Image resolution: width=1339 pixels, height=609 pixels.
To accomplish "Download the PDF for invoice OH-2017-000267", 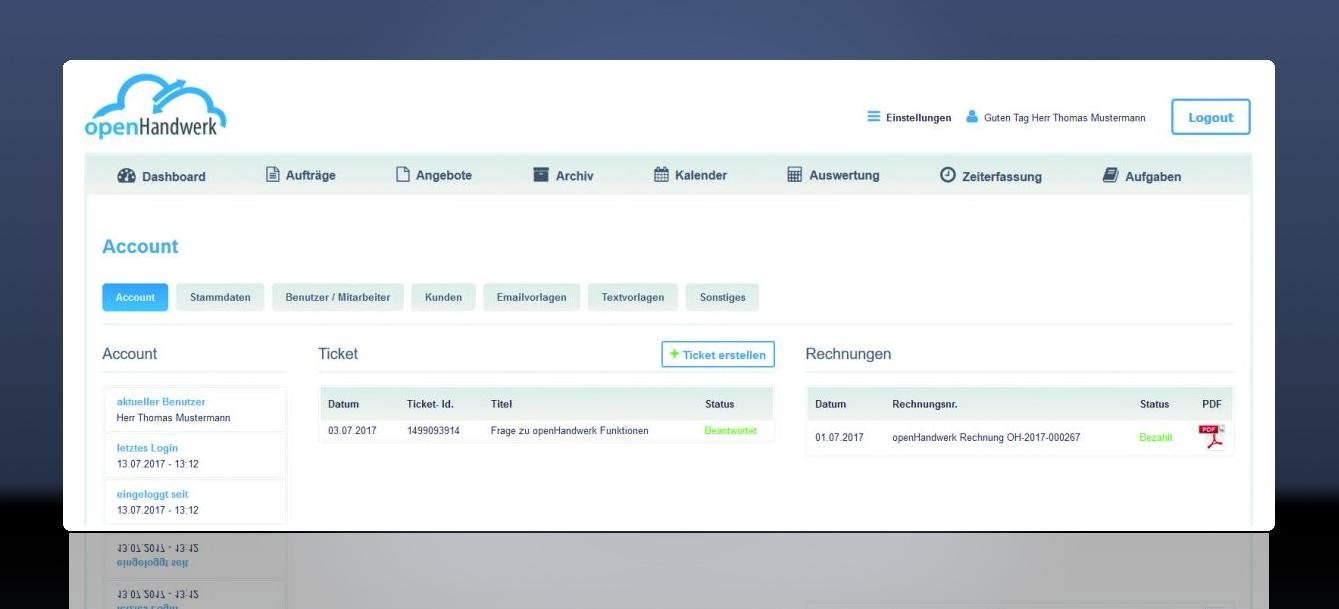I will coord(1211,437).
